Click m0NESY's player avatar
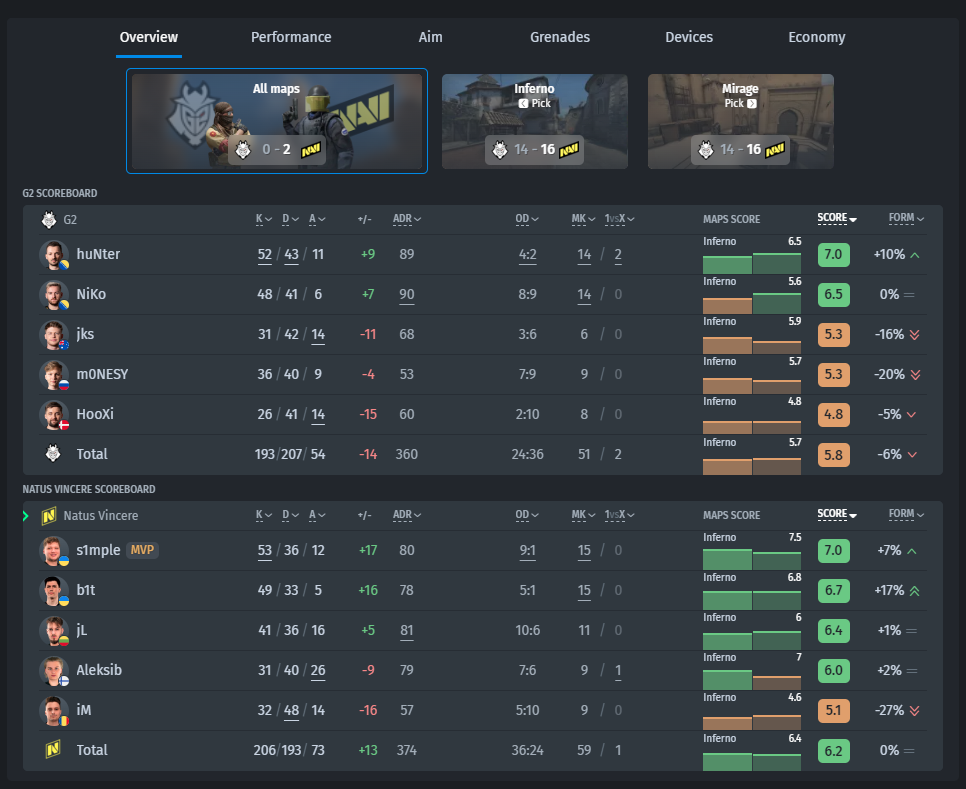 point(54,375)
